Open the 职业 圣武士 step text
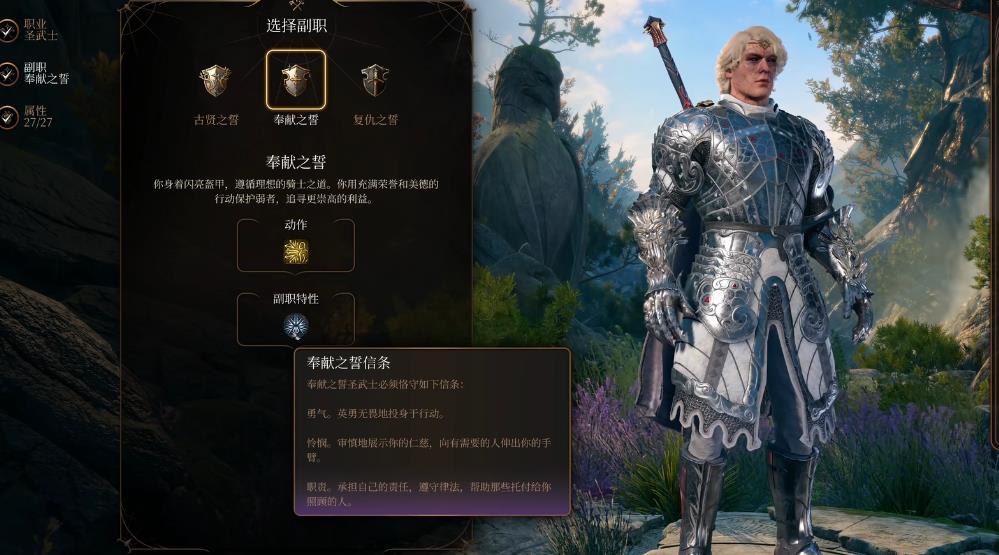 (41, 30)
